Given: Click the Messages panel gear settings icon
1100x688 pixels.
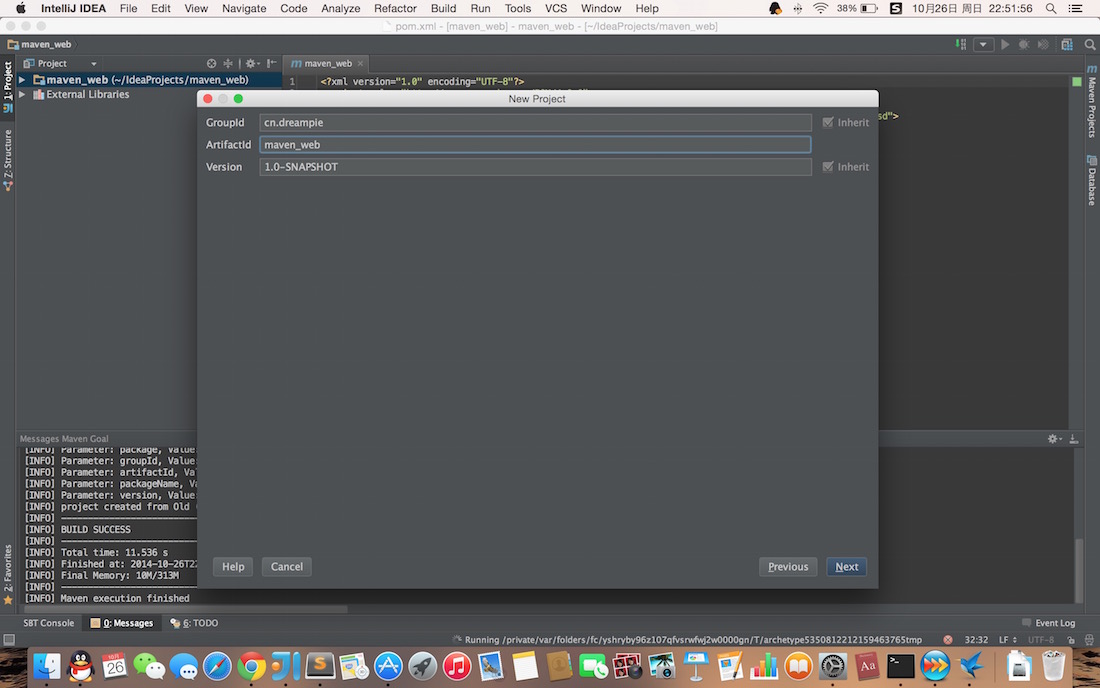Looking at the screenshot, I should tap(1054, 439).
